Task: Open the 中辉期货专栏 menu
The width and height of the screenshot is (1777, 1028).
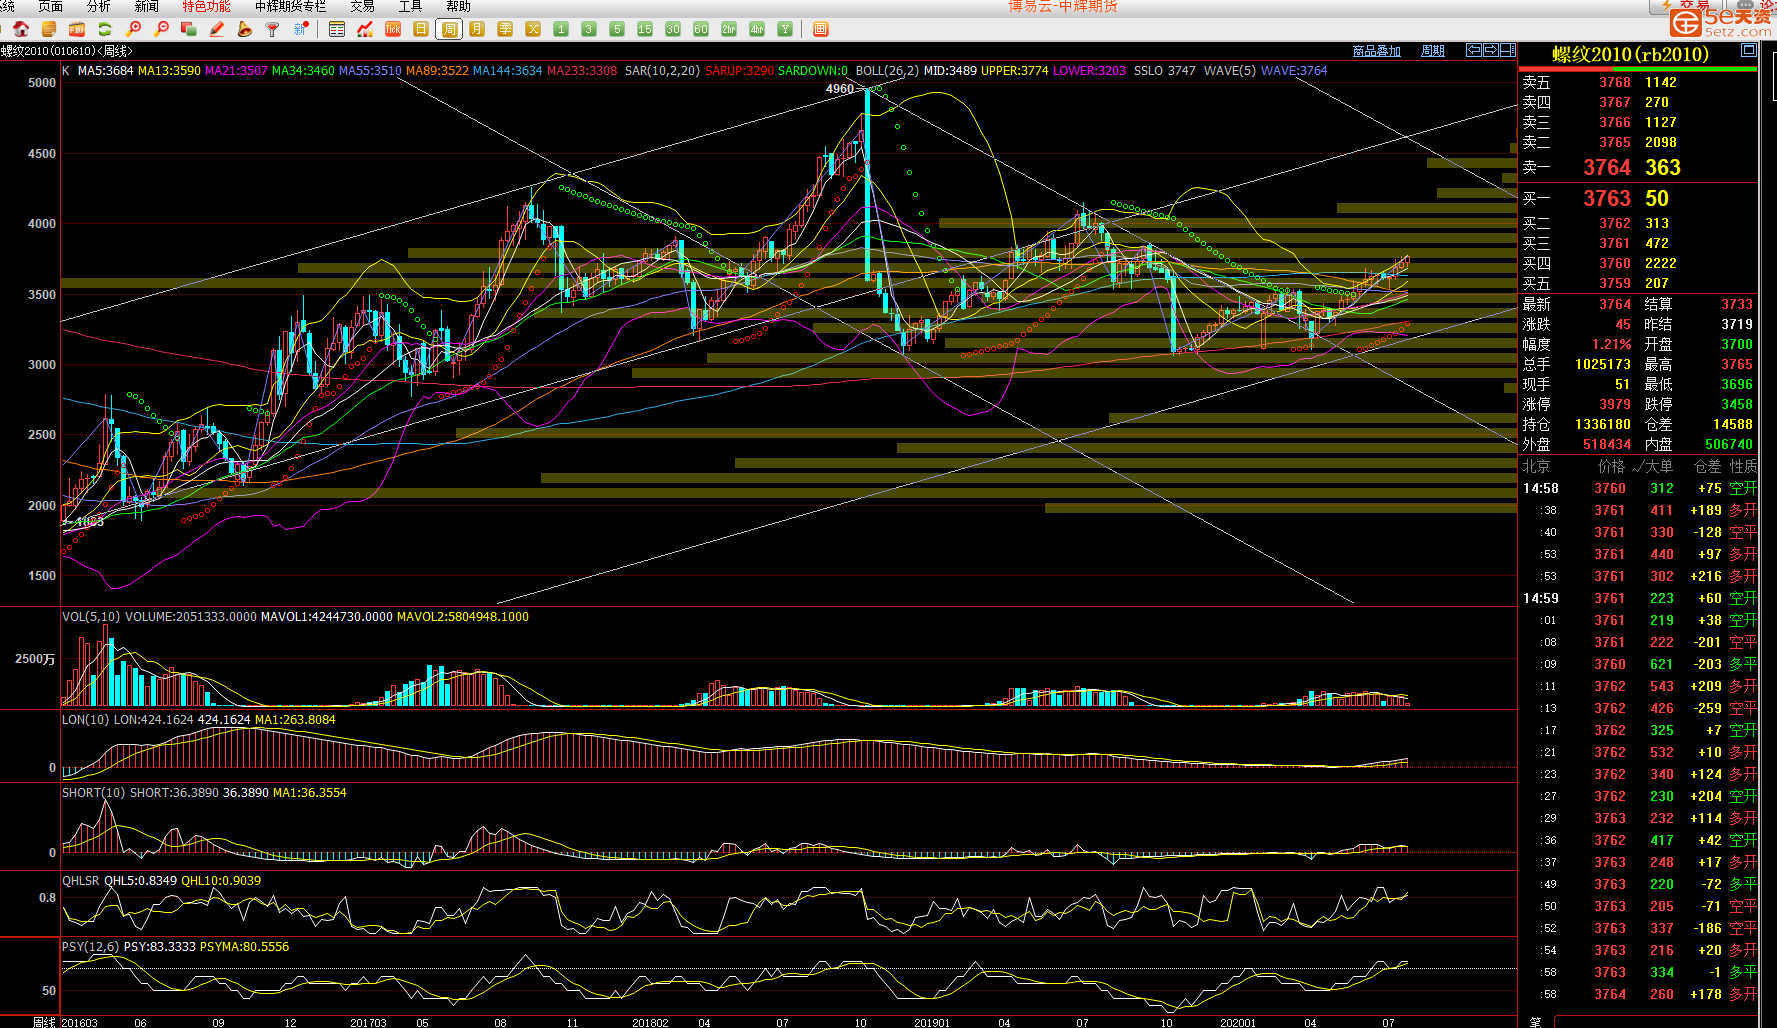Action: click(x=290, y=6)
